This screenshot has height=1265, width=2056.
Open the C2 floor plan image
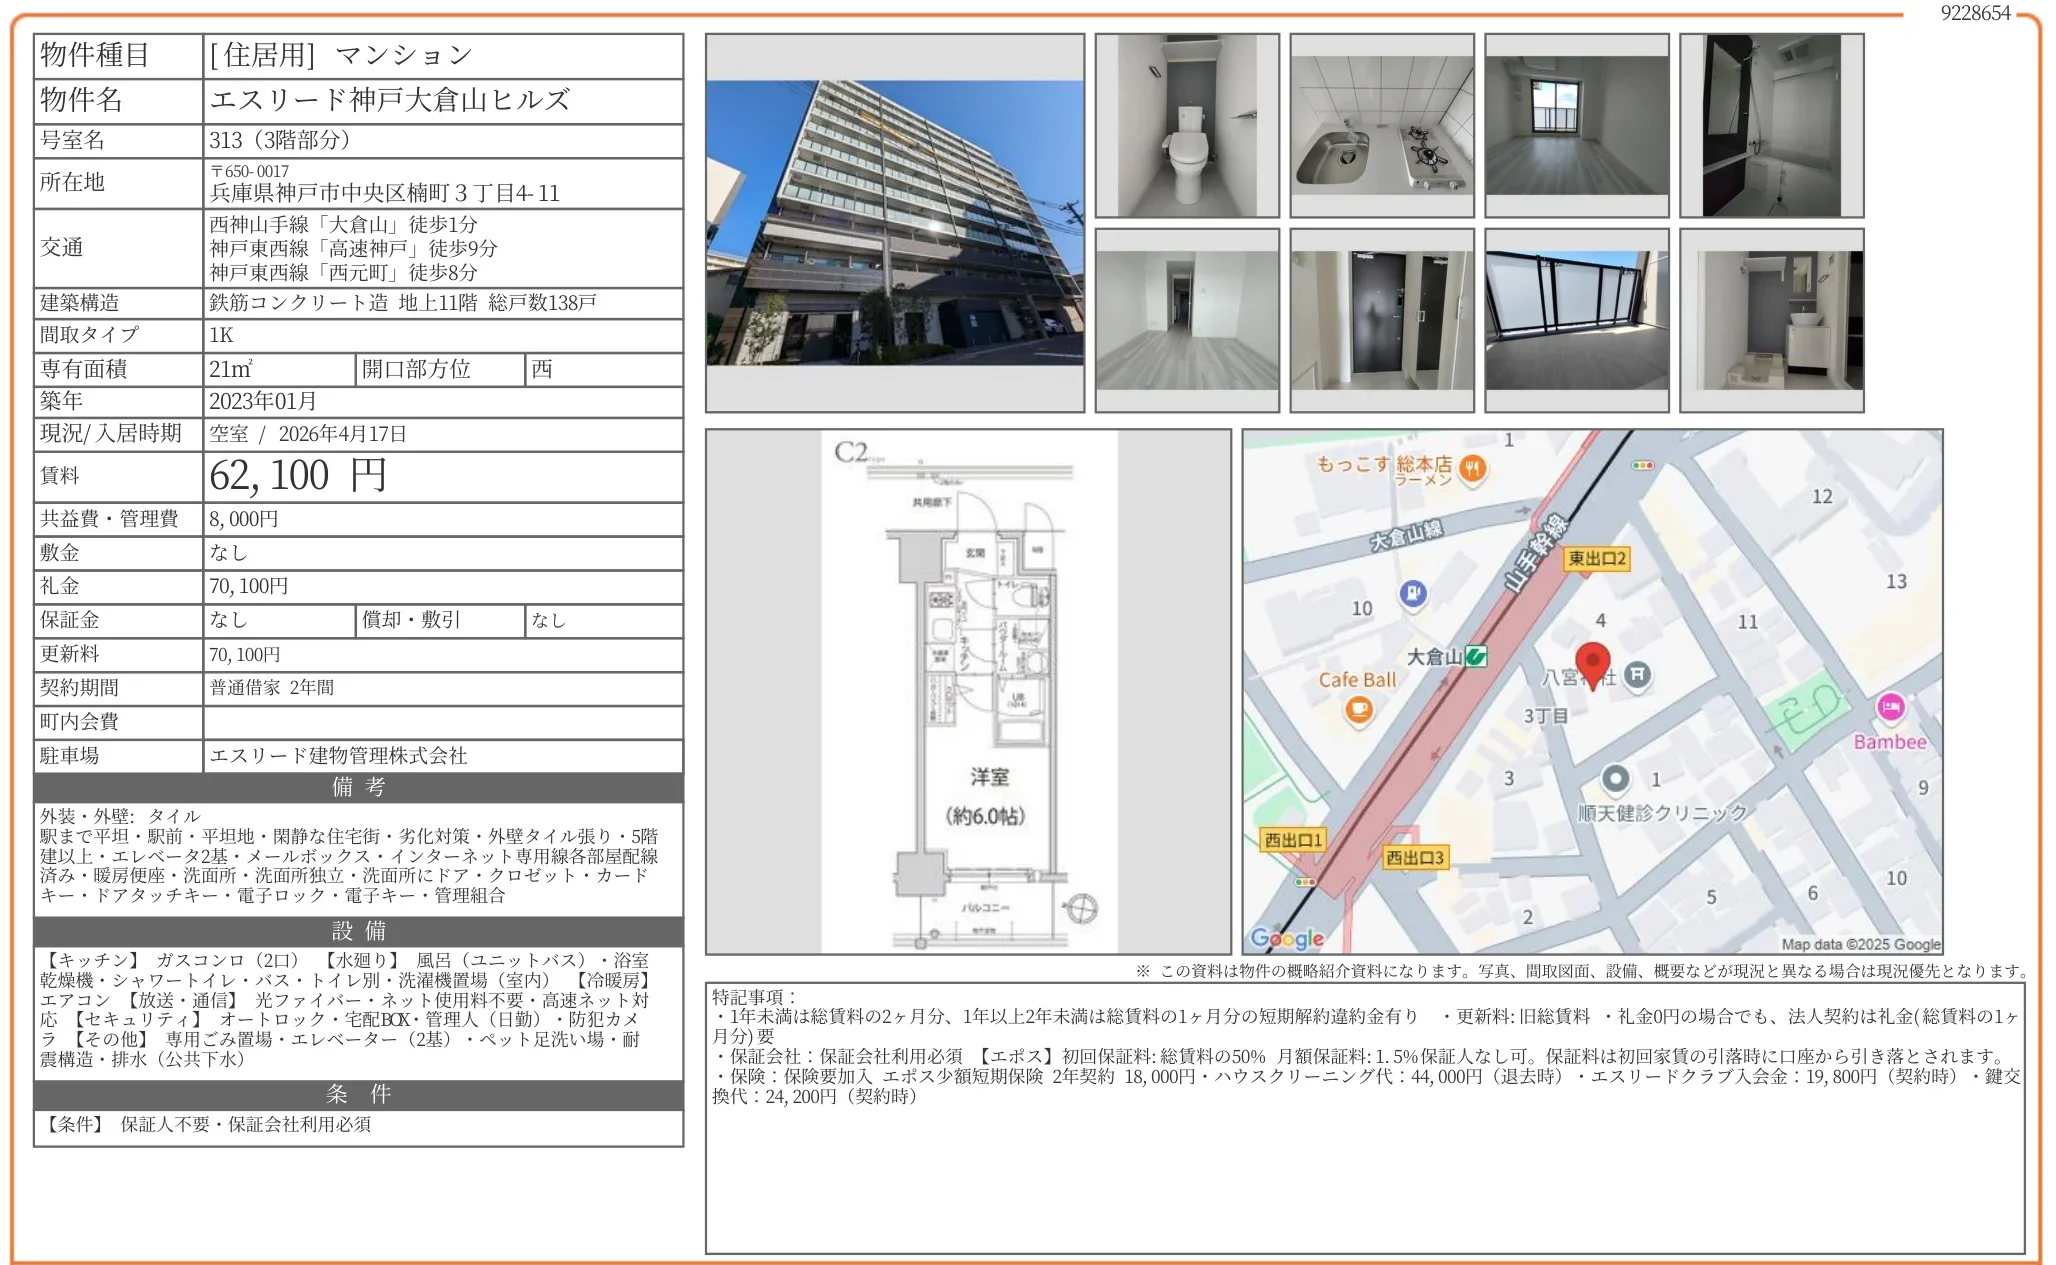(968, 692)
